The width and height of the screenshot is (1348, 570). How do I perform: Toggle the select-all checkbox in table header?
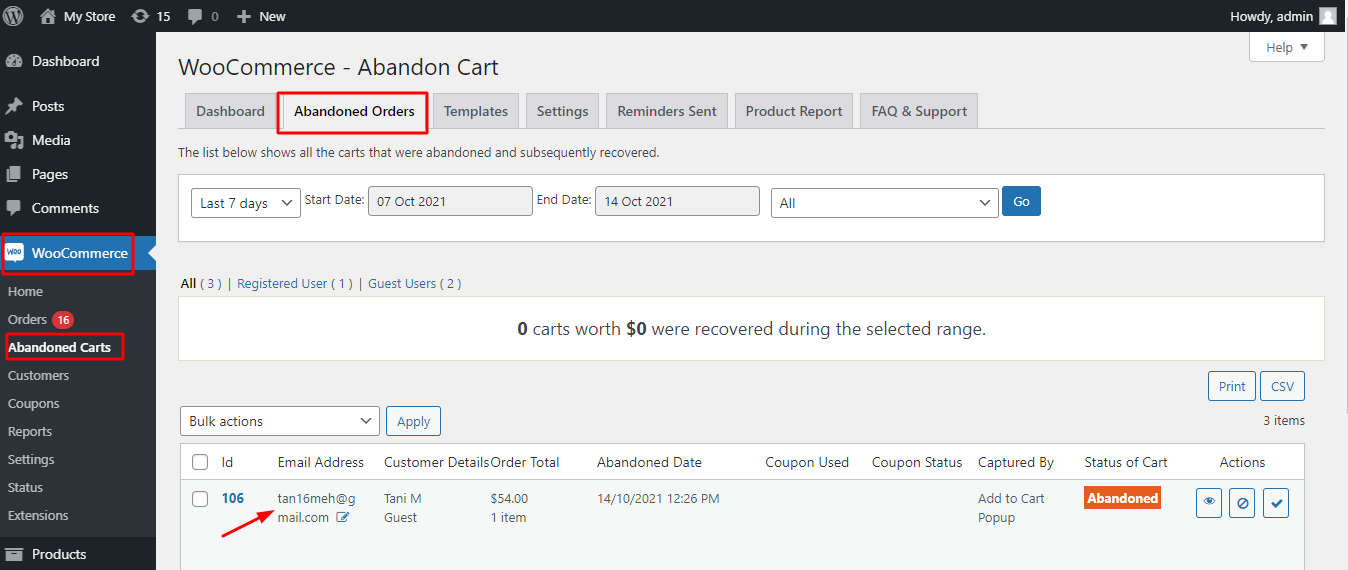[x=200, y=462]
